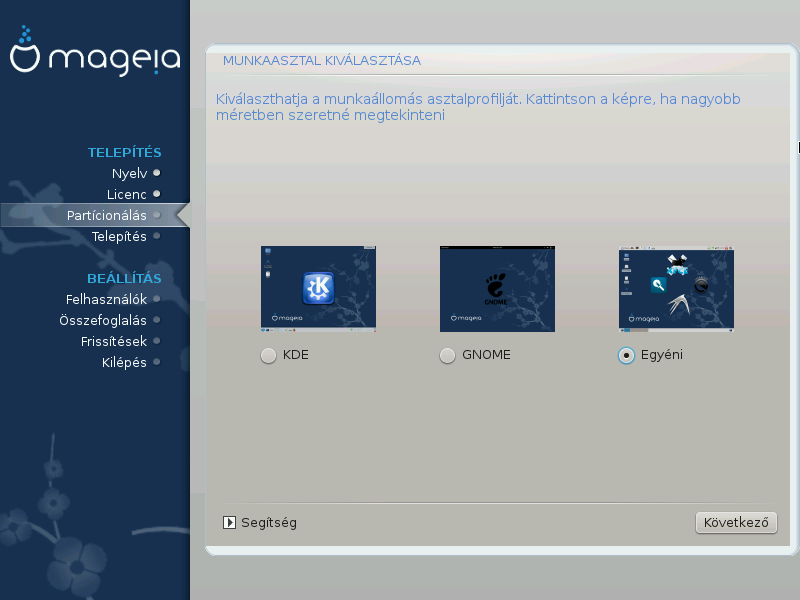
Task: Enlarge the GNOME desktop preview image
Action: [x=497, y=289]
